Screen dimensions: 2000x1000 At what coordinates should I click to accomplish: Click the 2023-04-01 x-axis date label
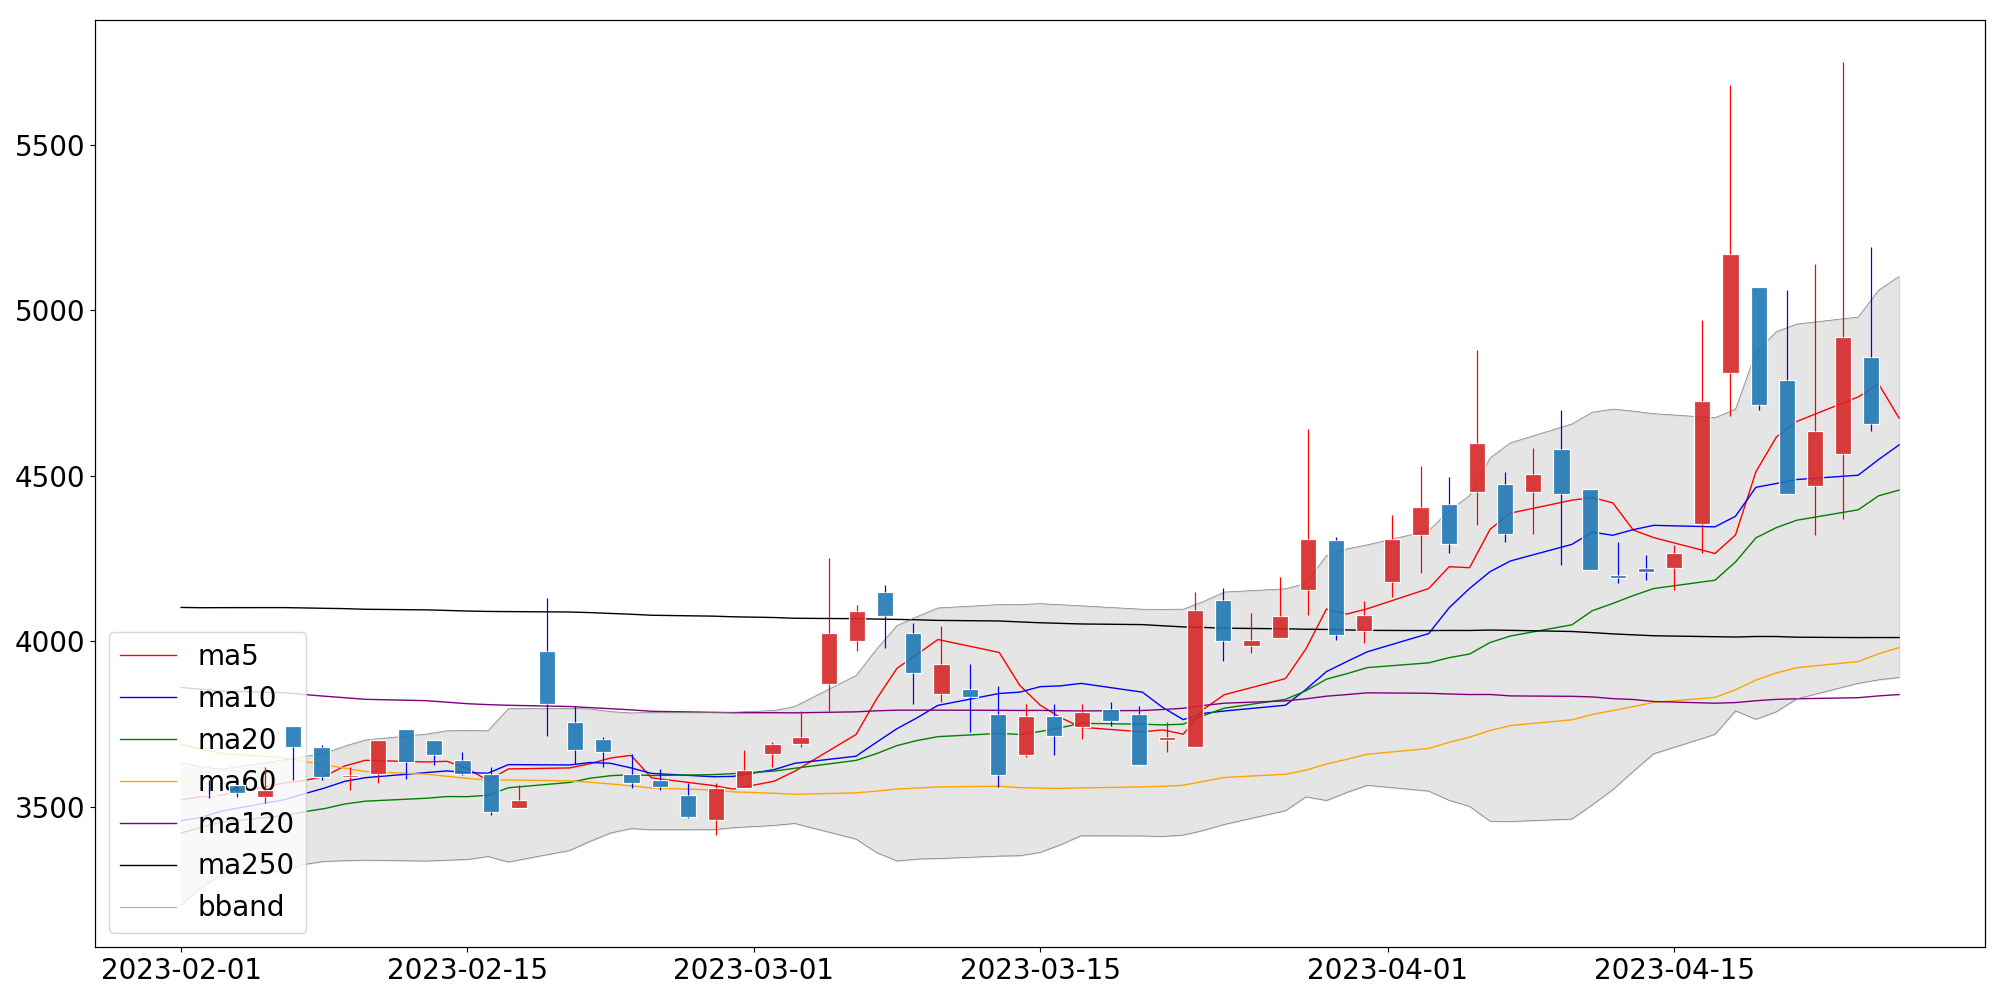click(x=1388, y=970)
